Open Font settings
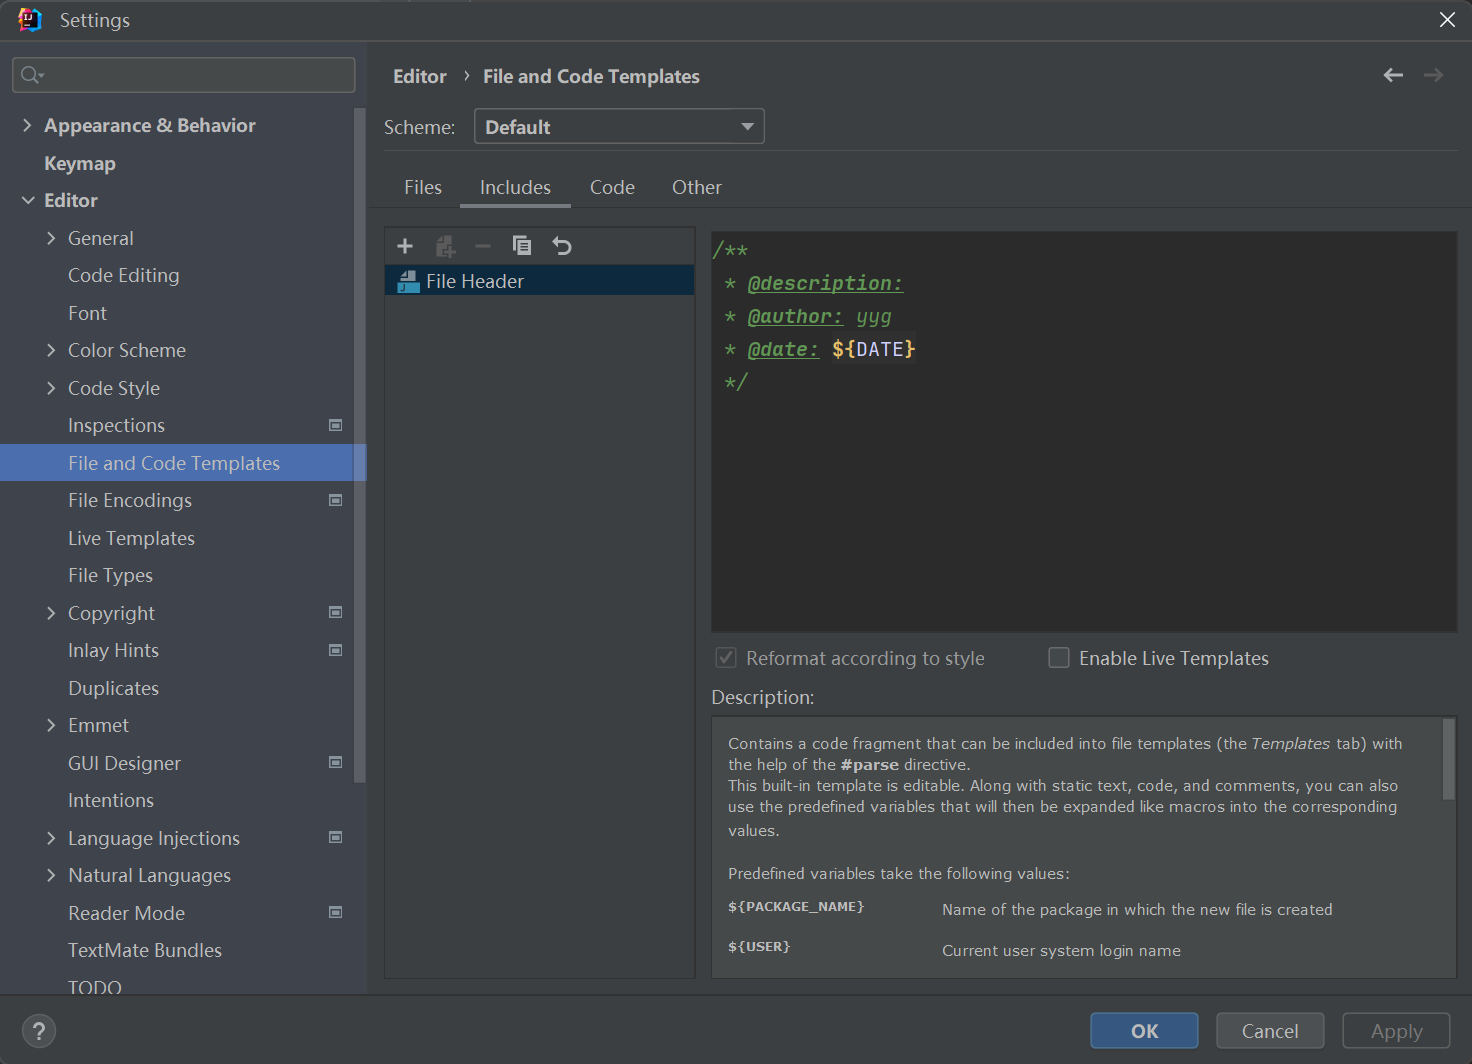 tap(87, 313)
